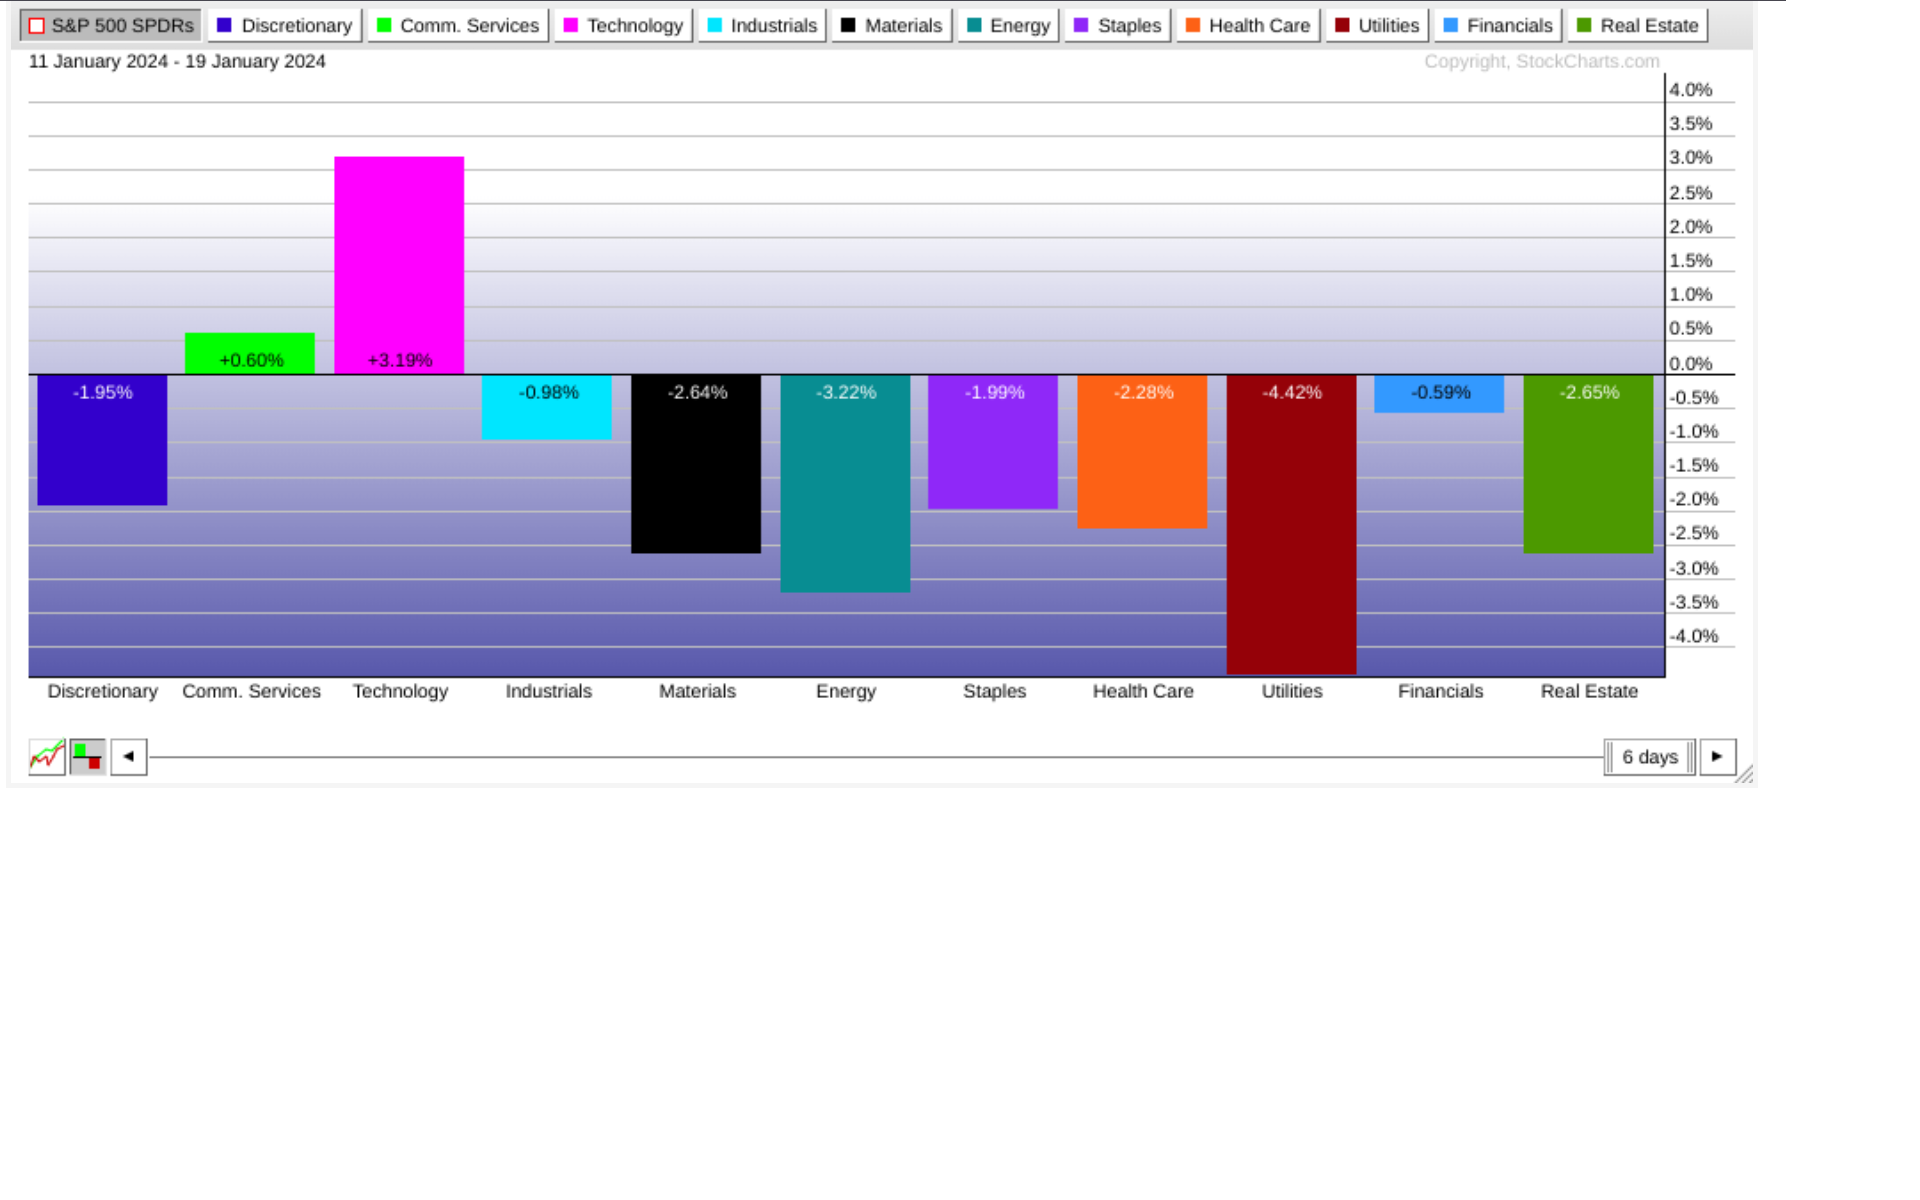Hide the Comm. Services sector
1920x1200 pixels.
(x=458, y=25)
